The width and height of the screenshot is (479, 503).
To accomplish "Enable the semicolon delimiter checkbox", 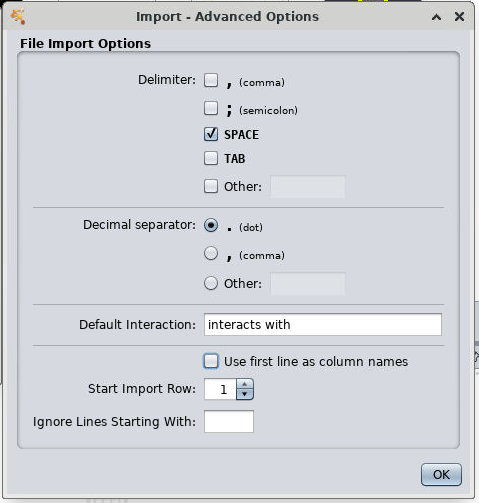I will coord(211,108).
